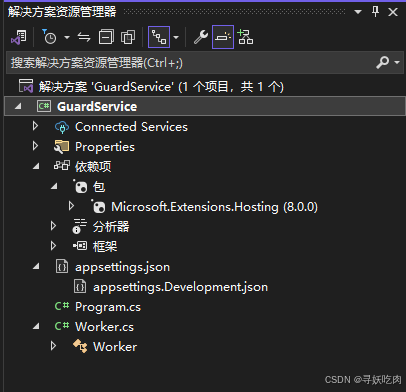Screen dimensions: 406x392
Task: Expand the 分析器 node
Action: (x=53, y=226)
